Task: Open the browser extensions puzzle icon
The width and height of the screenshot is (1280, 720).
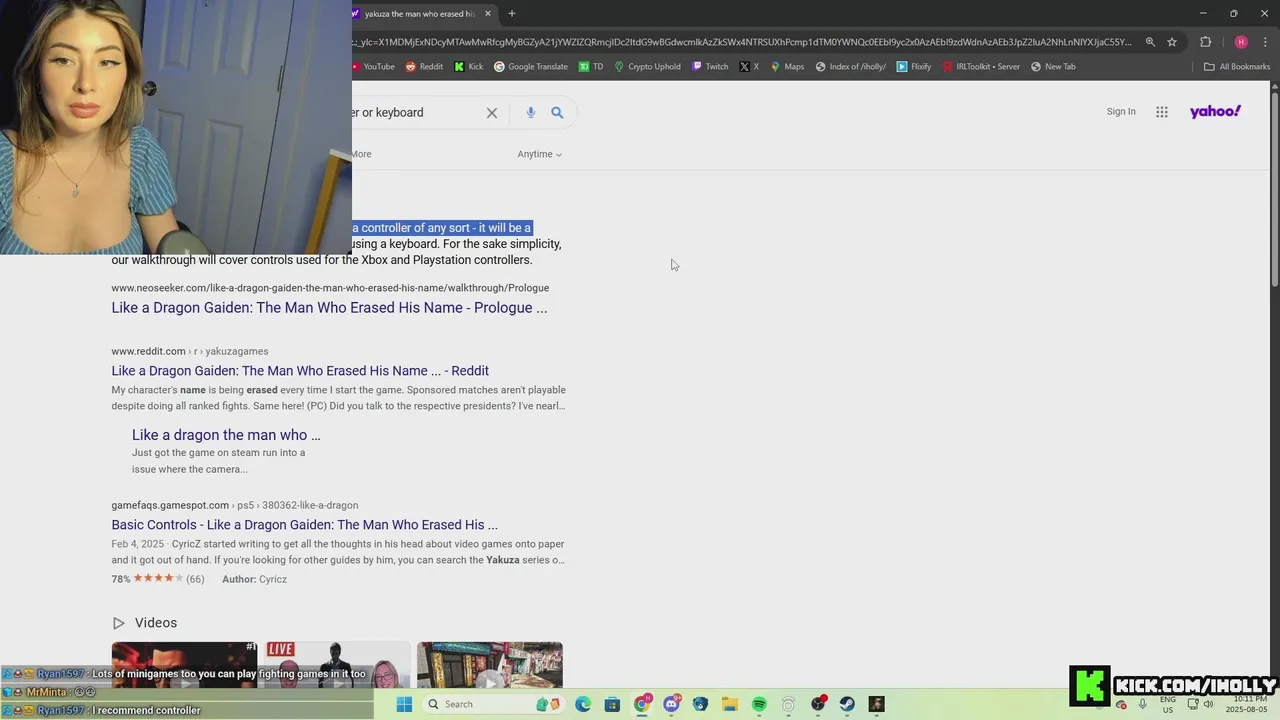Action: click(1205, 42)
